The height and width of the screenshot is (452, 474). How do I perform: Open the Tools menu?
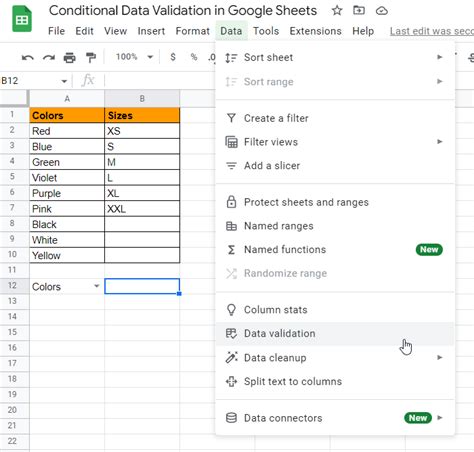coord(266,31)
